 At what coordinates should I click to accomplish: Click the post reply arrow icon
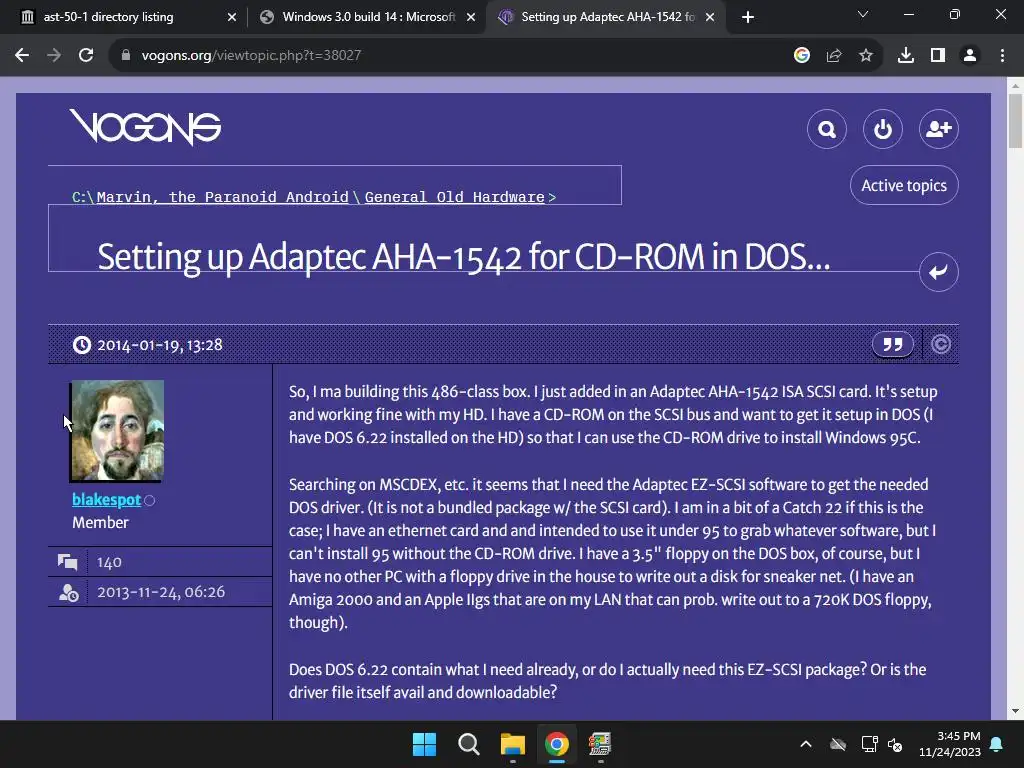click(x=938, y=272)
